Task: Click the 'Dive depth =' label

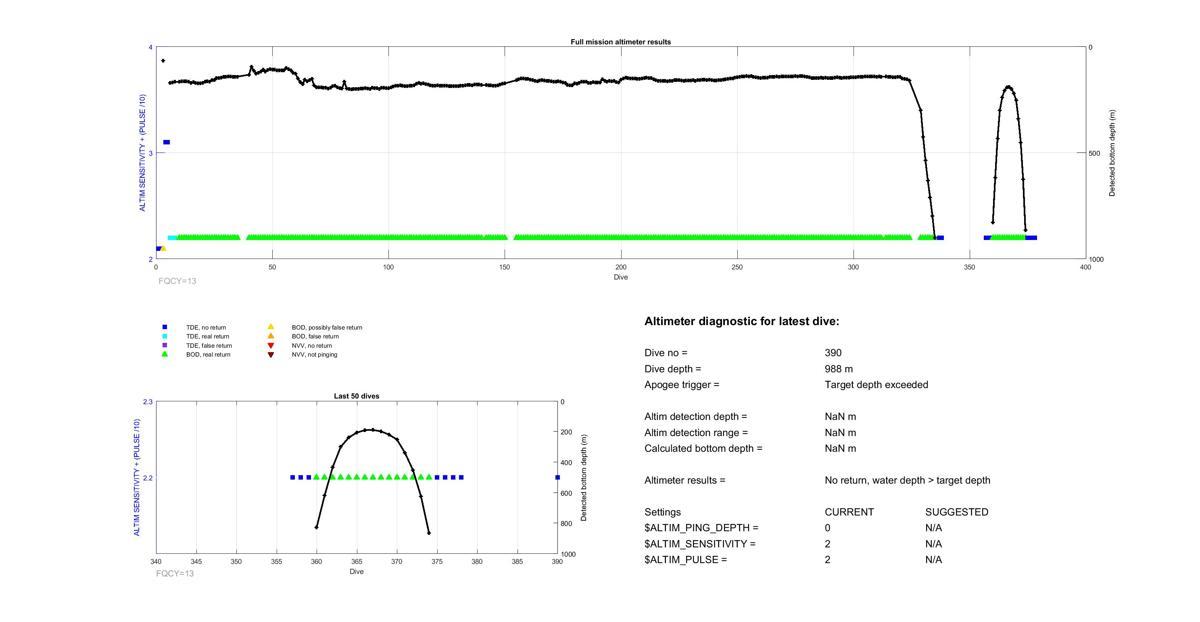Action: (672, 369)
